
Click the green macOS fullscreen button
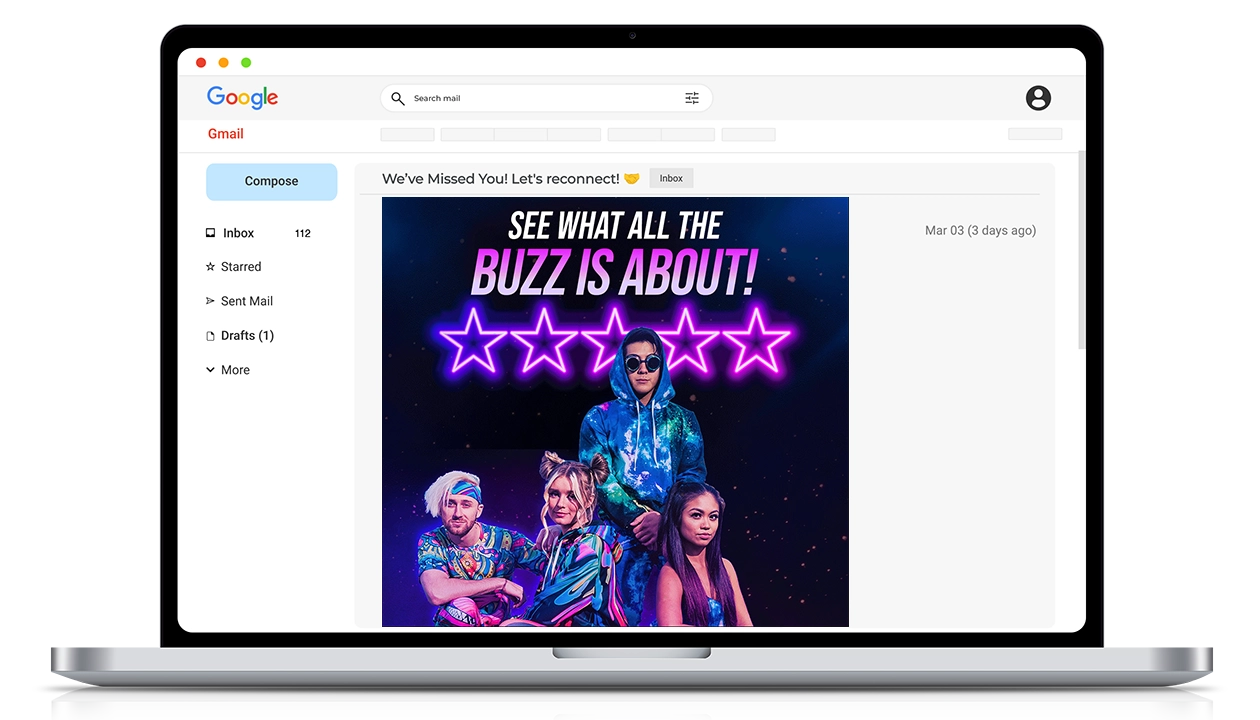246,63
